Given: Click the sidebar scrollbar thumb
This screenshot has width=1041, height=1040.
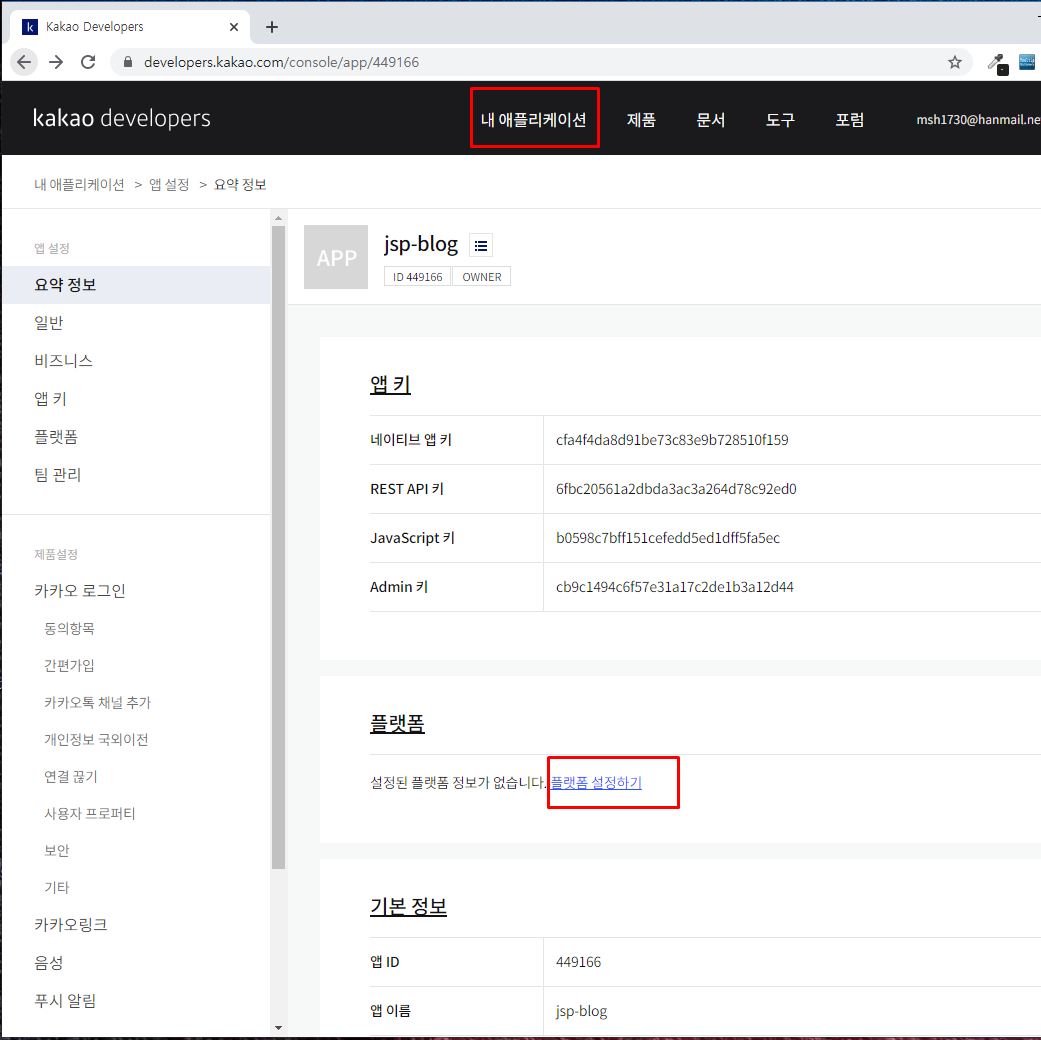Looking at the screenshot, I should (278, 547).
